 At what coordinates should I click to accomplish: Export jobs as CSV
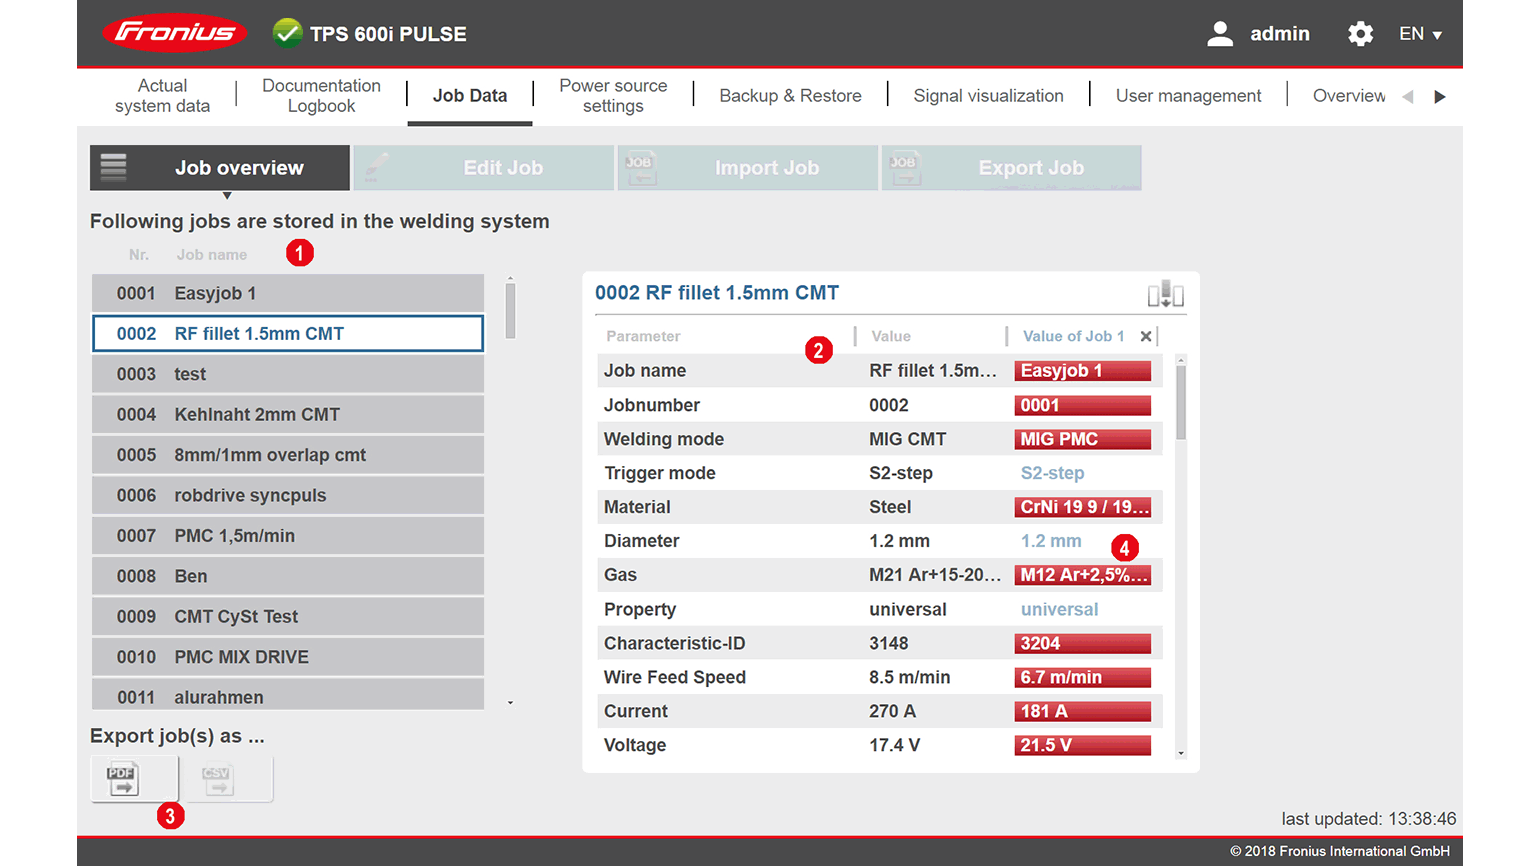click(217, 778)
